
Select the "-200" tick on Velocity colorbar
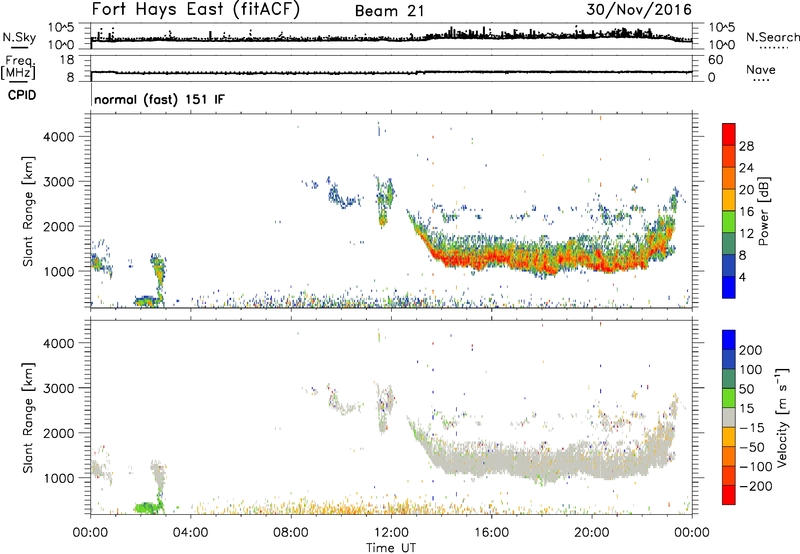coord(756,486)
